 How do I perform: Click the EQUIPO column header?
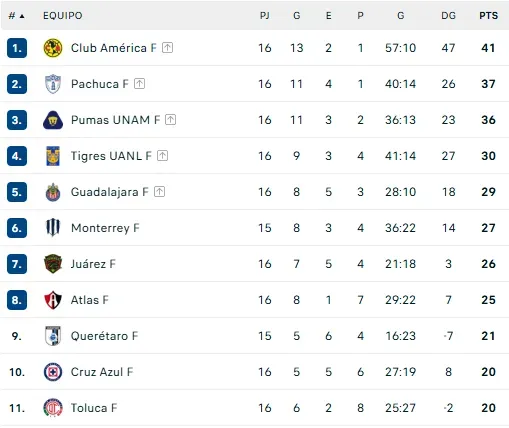tap(63, 16)
